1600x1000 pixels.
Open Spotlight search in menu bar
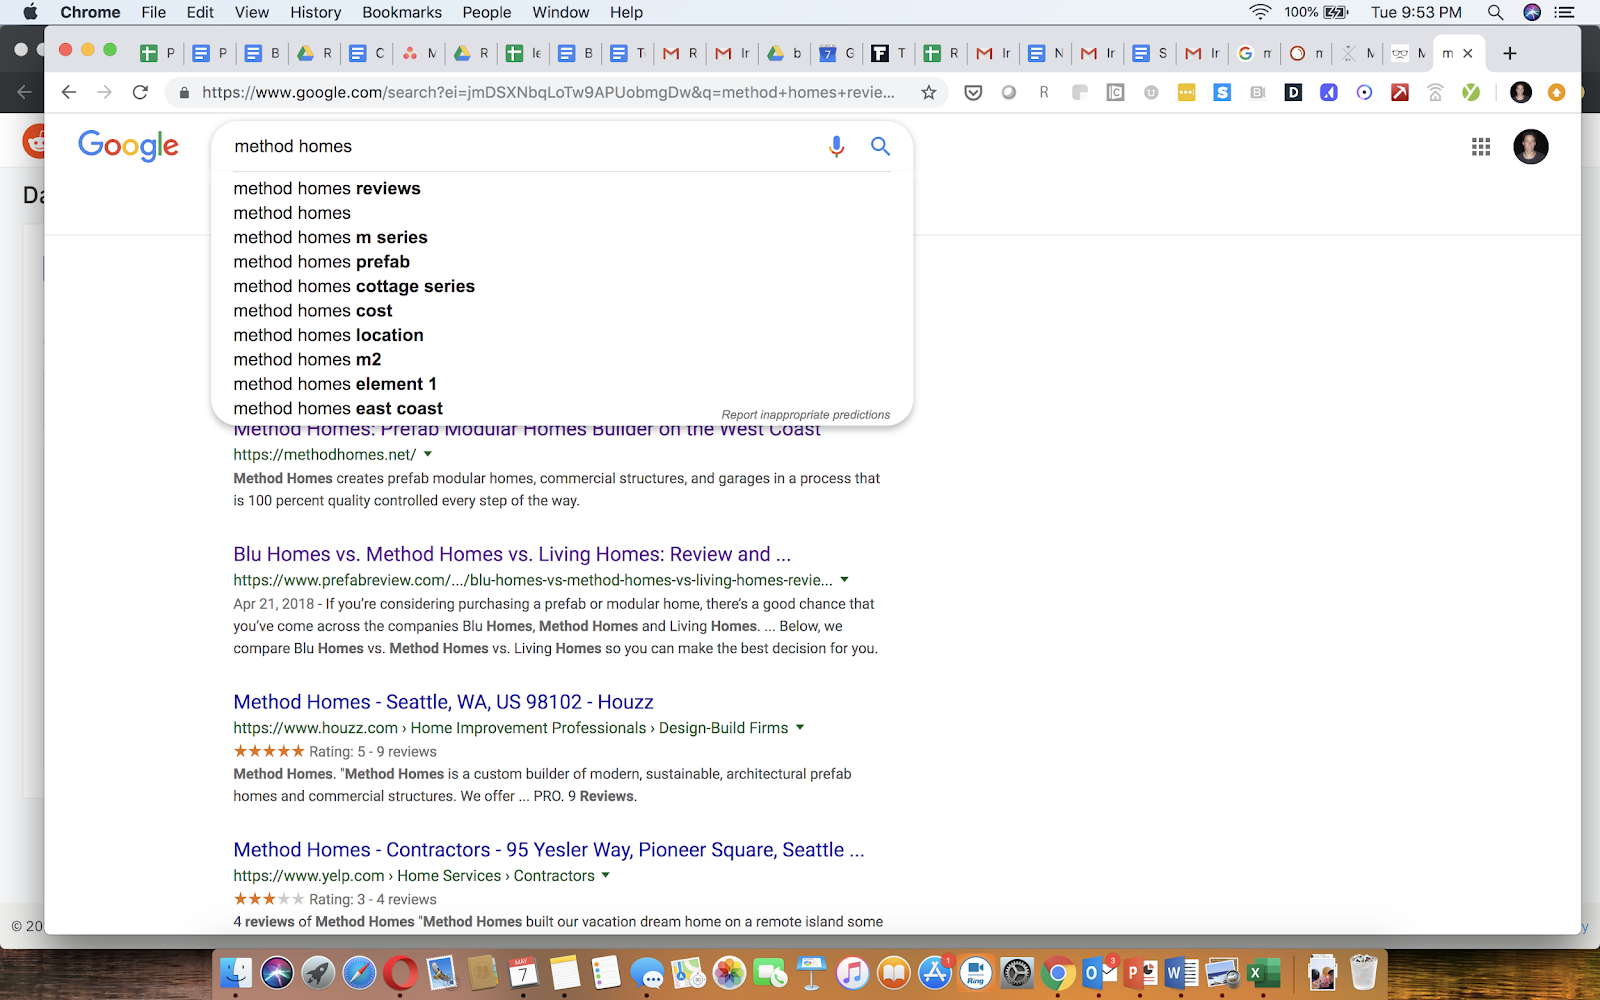tap(1495, 12)
